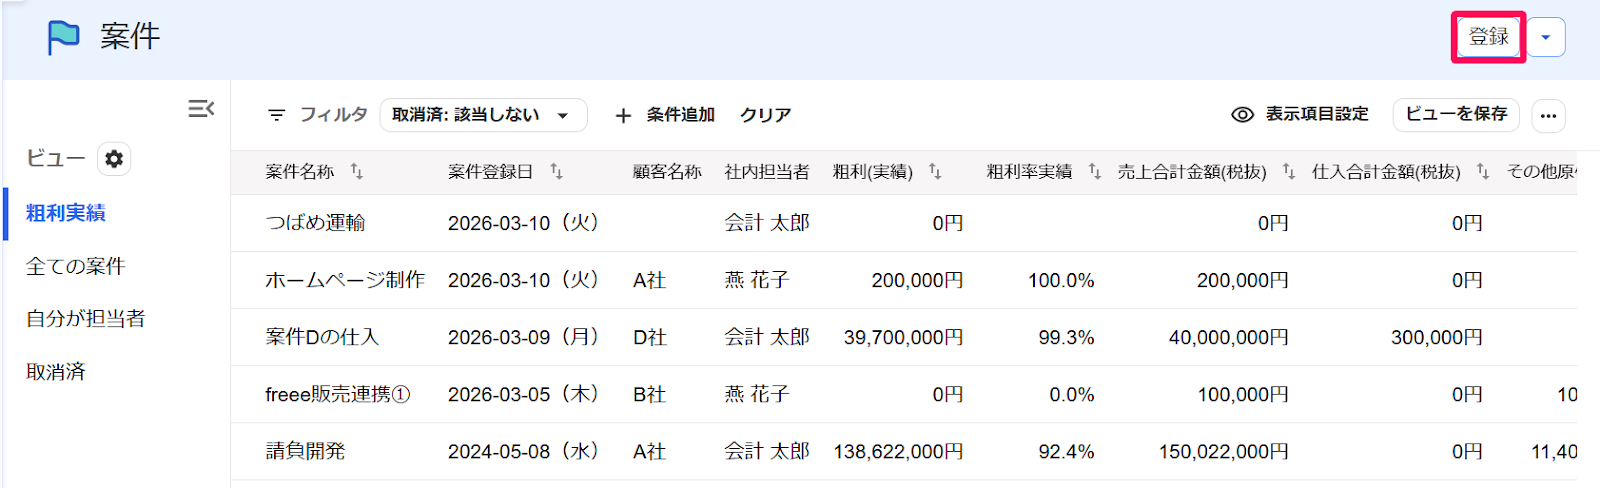
Task: Sort by 案件名称 column arrow icon
Action: [x=356, y=172]
